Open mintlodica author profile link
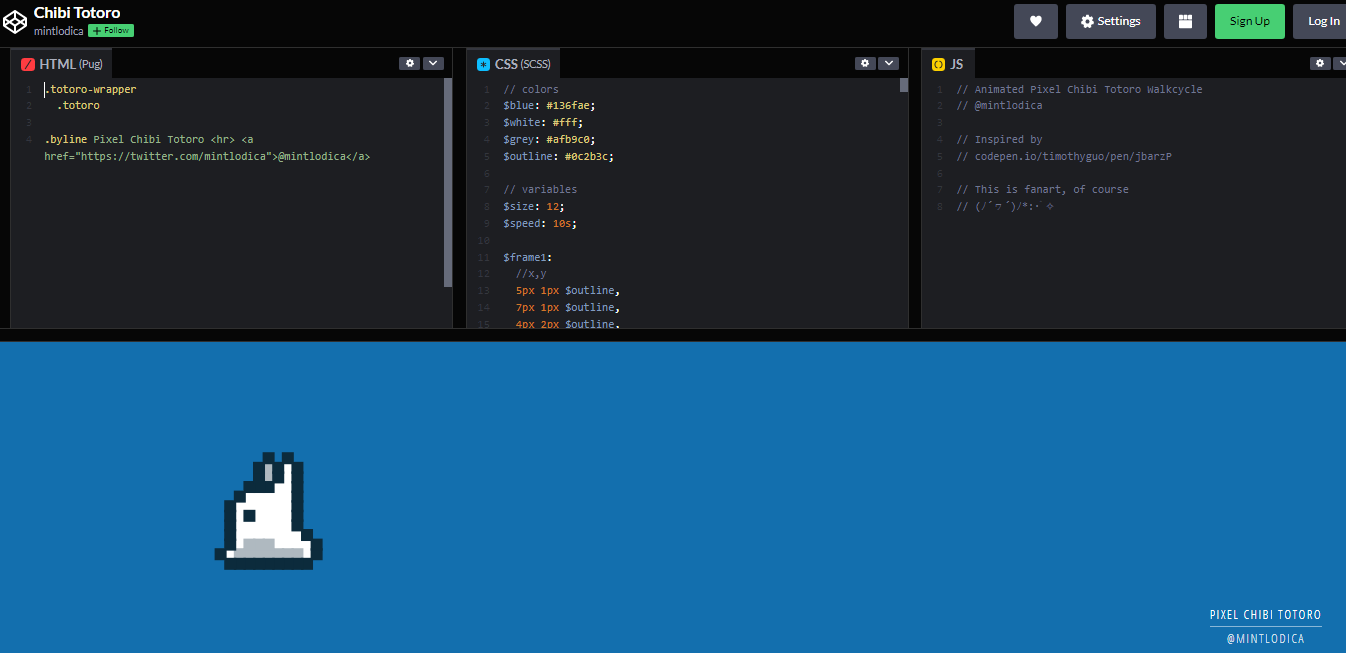1346x653 pixels. [x=58, y=31]
